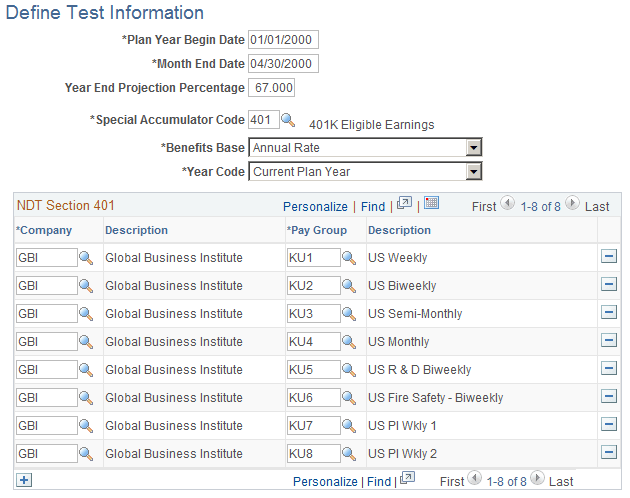
Task: Remove the US Monthly row
Action: tap(608, 341)
